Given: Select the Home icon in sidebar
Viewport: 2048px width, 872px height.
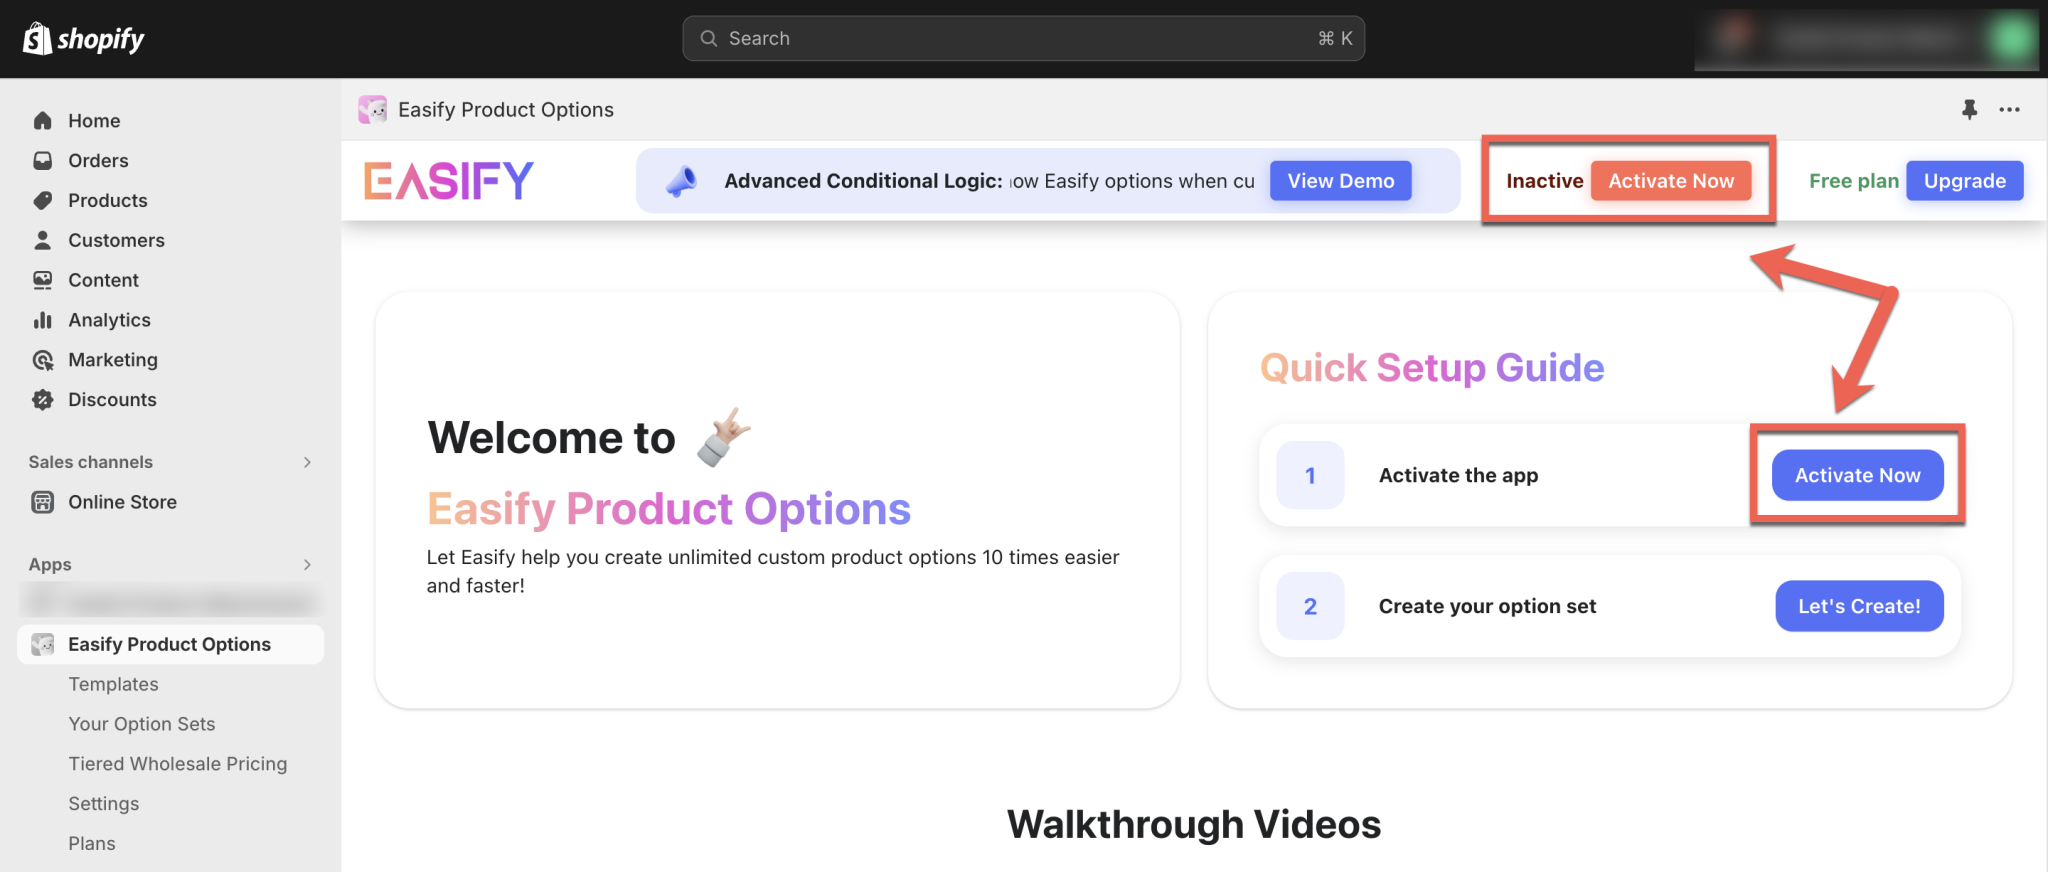Looking at the screenshot, I should (43, 120).
